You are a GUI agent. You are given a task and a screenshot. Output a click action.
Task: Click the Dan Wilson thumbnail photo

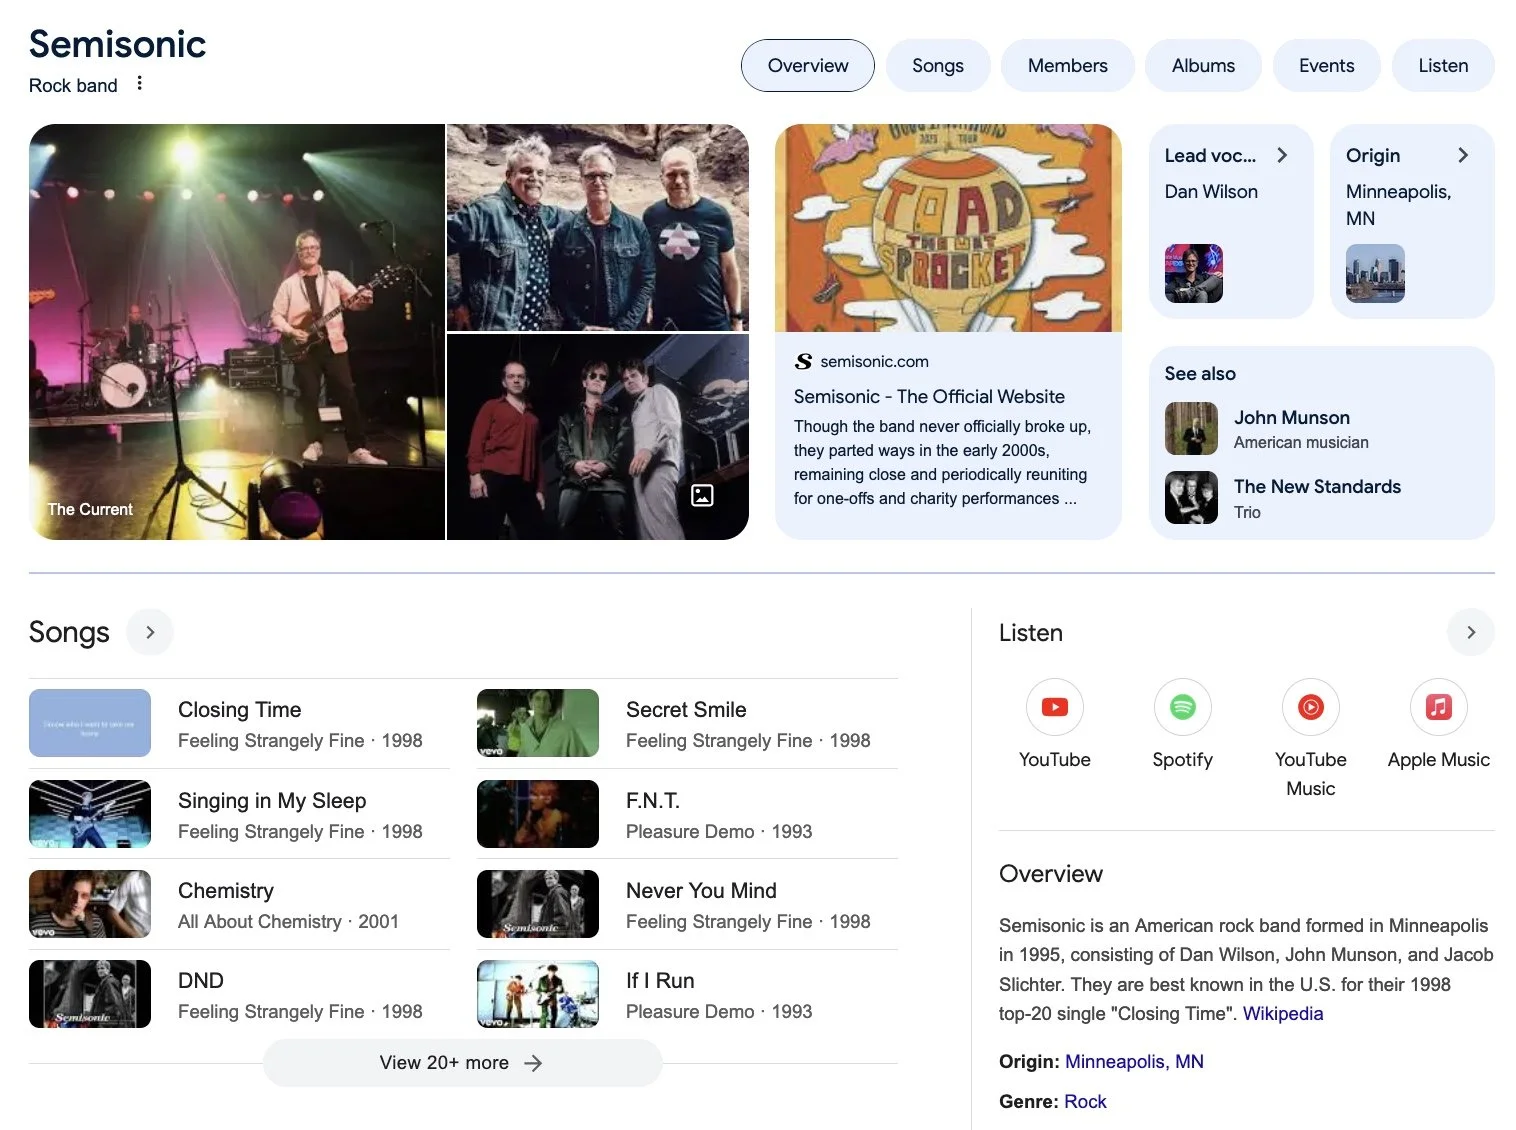1193,273
